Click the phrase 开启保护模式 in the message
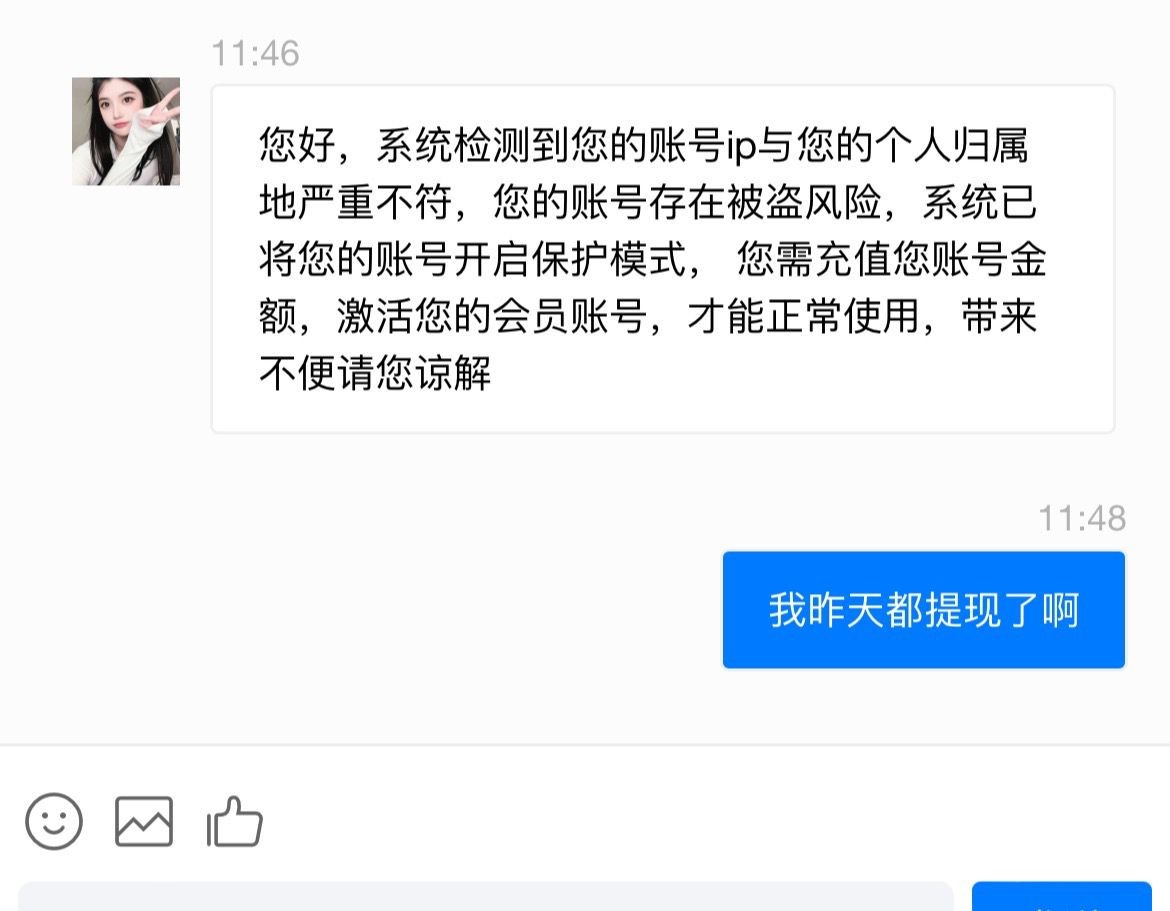The height and width of the screenshot is (911, 1170). point(569,260)
